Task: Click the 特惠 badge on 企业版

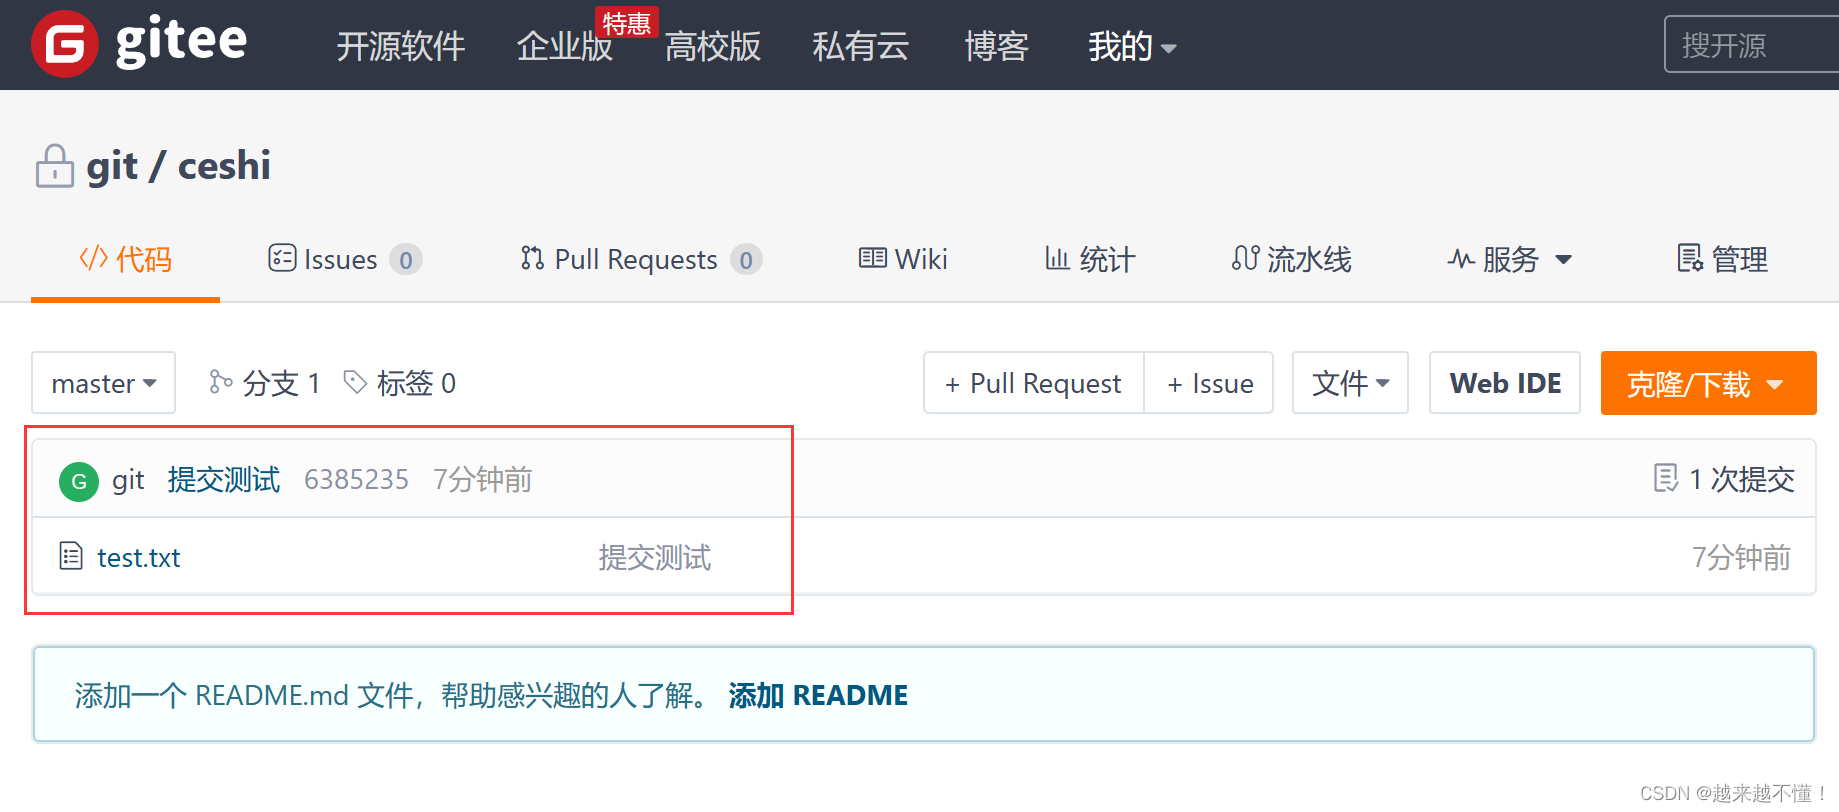Action: pos(627,23)
